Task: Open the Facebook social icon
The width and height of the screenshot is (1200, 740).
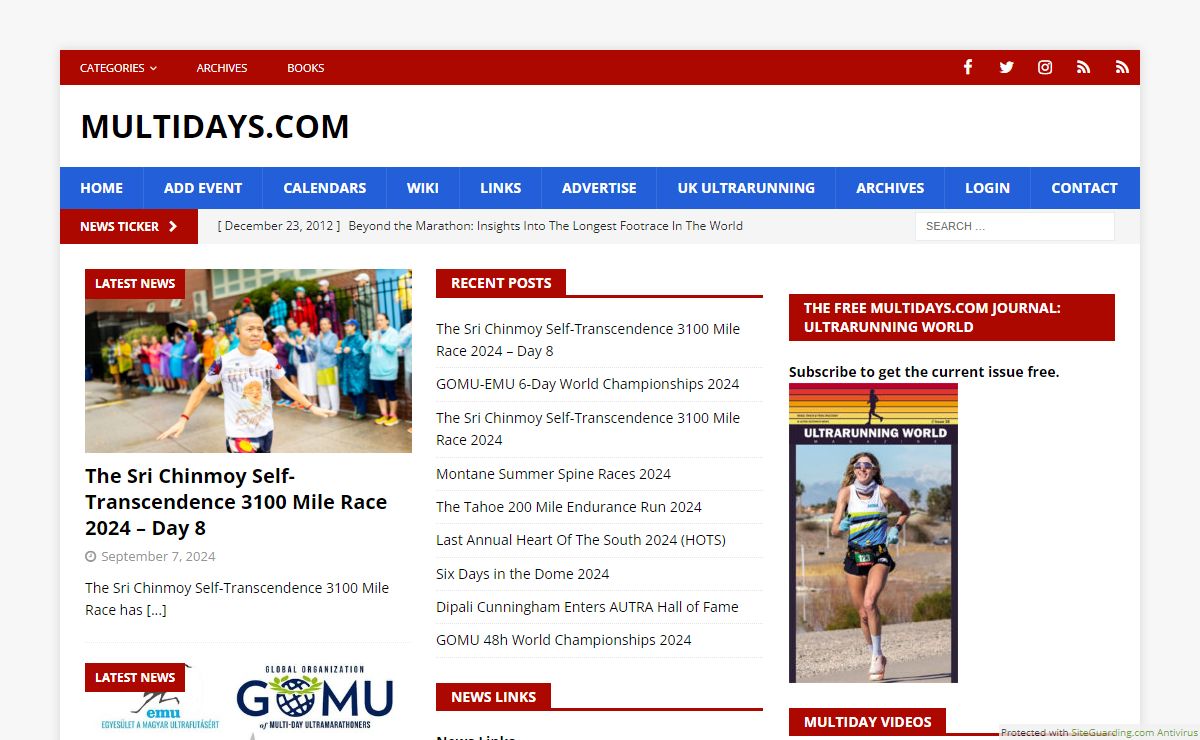Action: coord(968,67)
